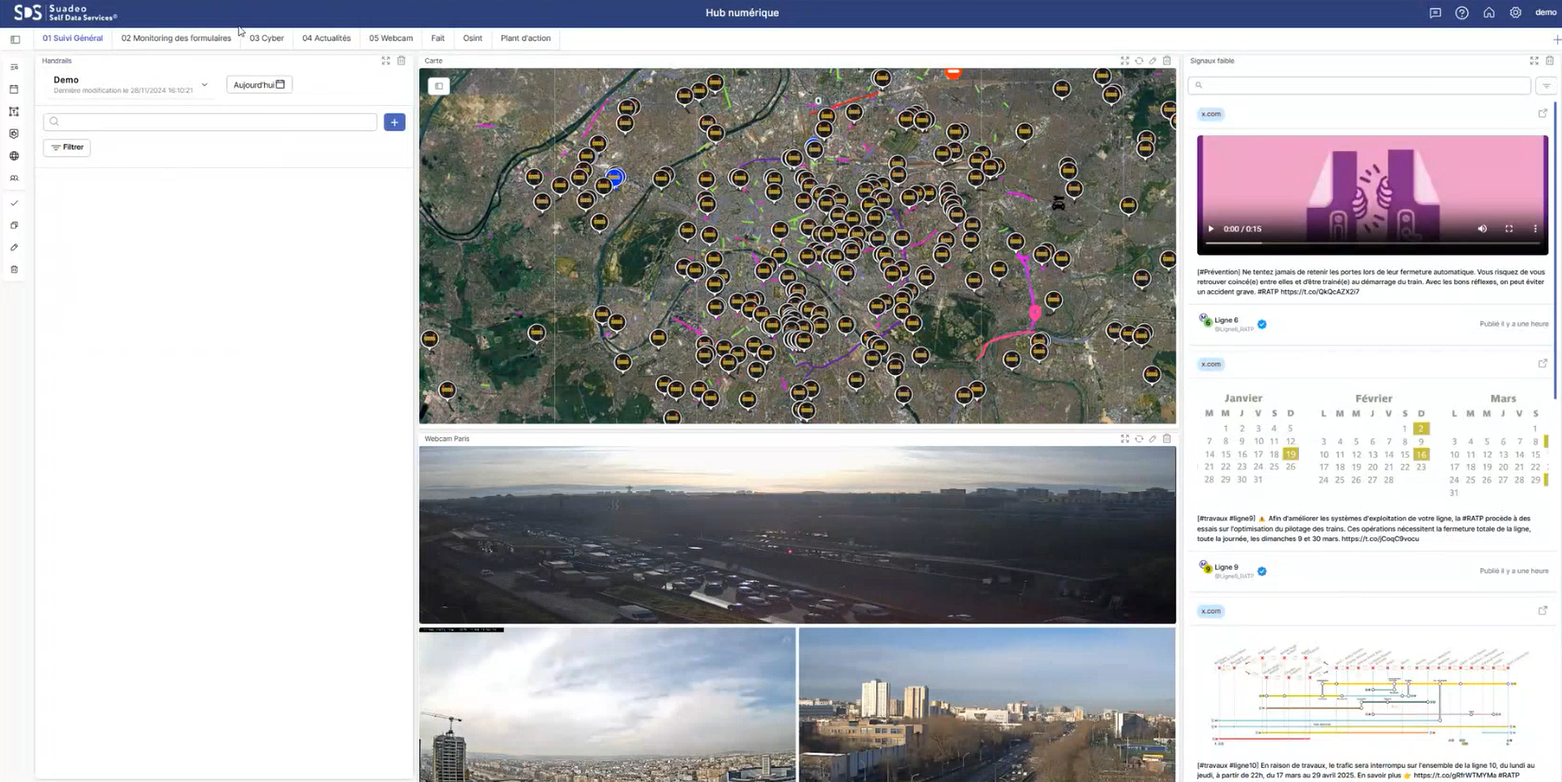Screen dimensions: 1562x782
Task: Open the help question mark icon
Action: click(1462, 13)
